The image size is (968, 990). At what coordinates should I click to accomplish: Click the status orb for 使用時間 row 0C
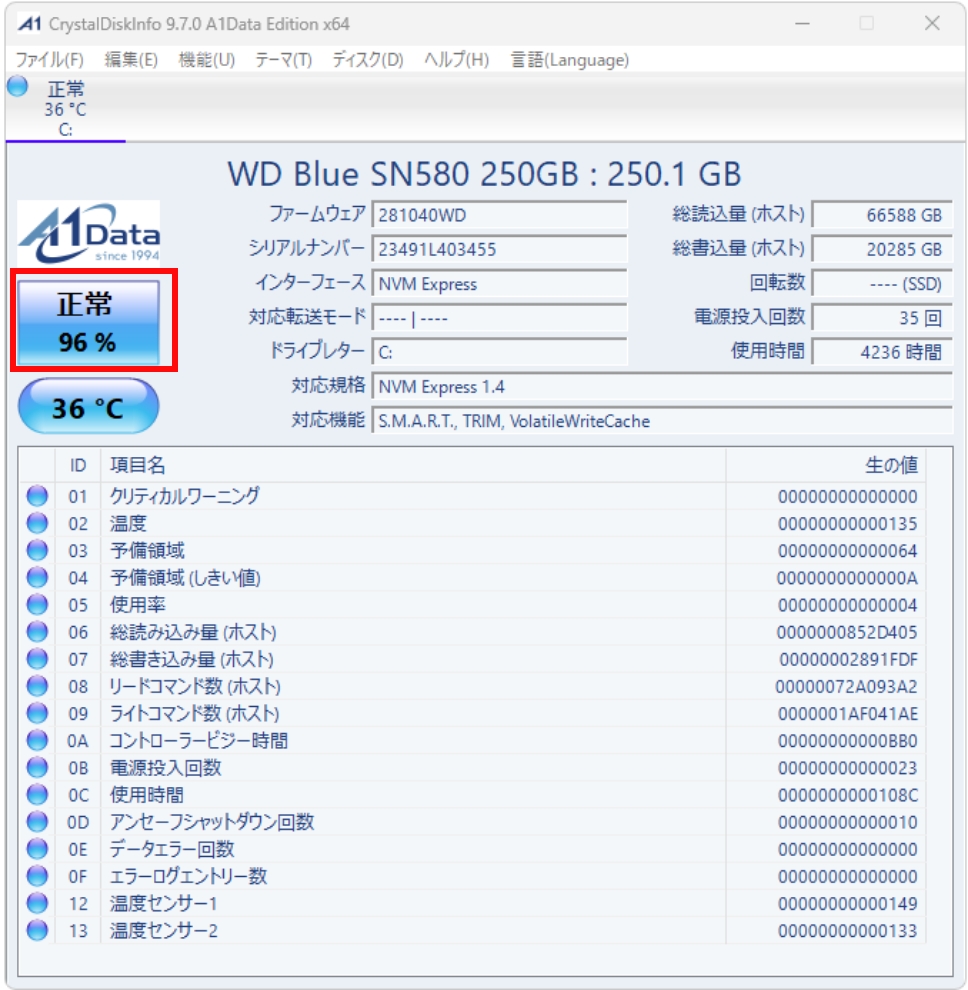click(x=37, y=794)
